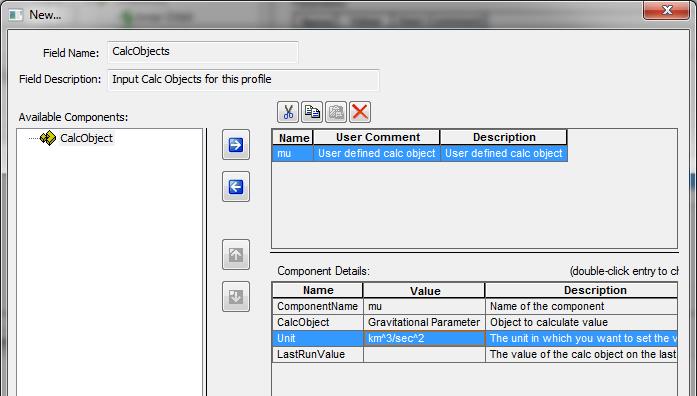Click the New dialog title icon

pos(16,15)
